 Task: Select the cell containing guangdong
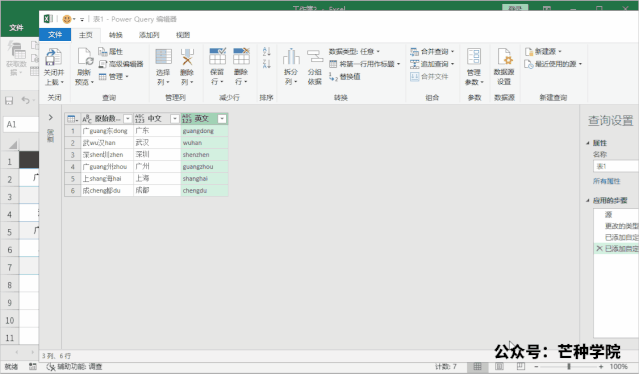(x=204, y=131)
